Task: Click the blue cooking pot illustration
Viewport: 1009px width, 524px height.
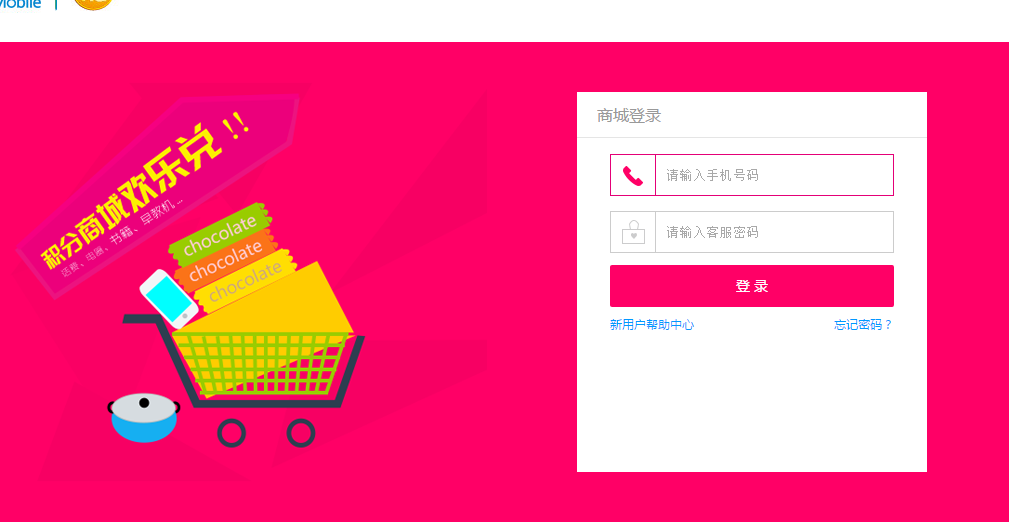Action: pyautogui.click(x=143, y=417)
